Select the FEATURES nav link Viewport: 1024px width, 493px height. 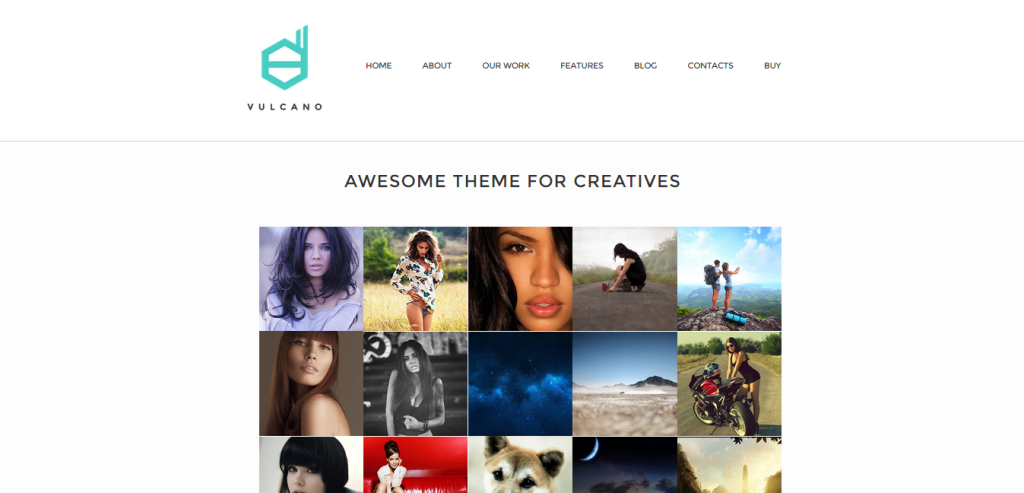(581, 65)
